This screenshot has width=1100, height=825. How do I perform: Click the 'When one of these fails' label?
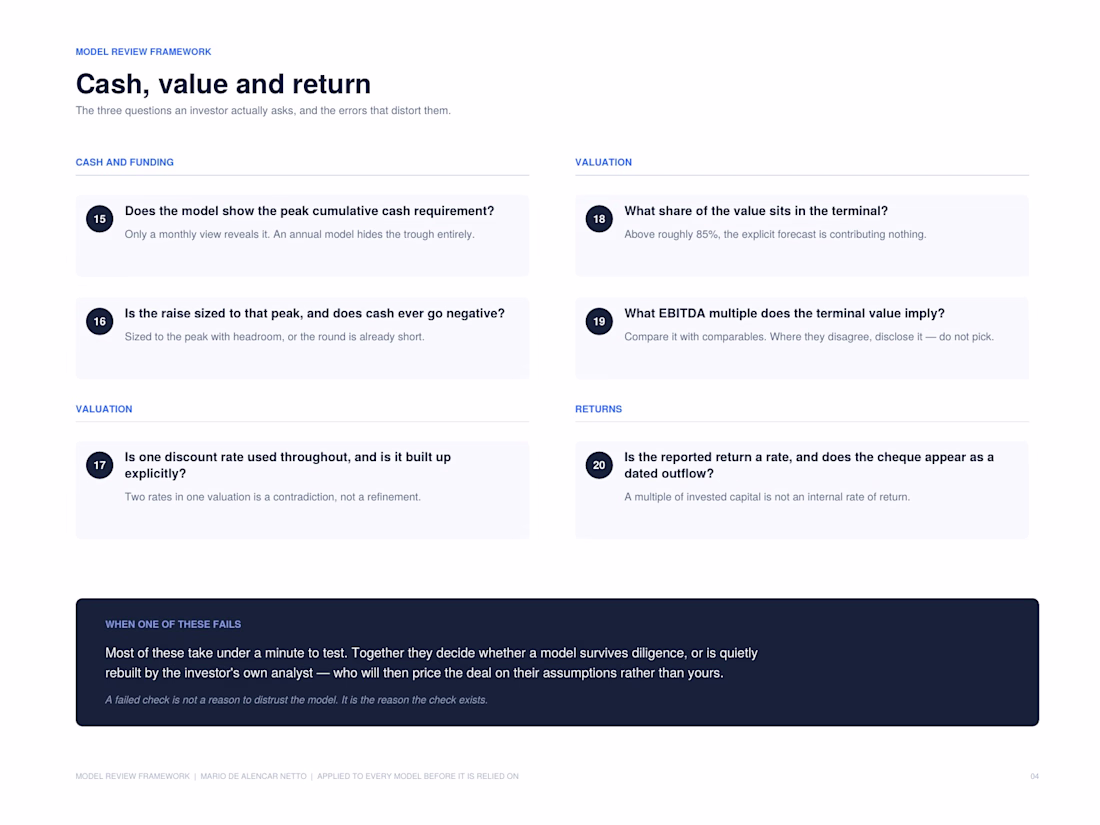tap(173, 624)
